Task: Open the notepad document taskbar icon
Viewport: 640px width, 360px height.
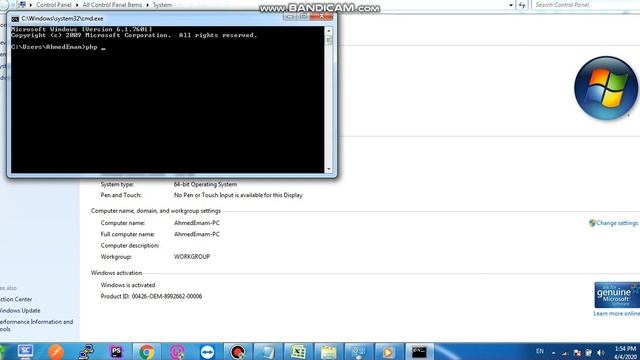Action: [x=268, y=351]
